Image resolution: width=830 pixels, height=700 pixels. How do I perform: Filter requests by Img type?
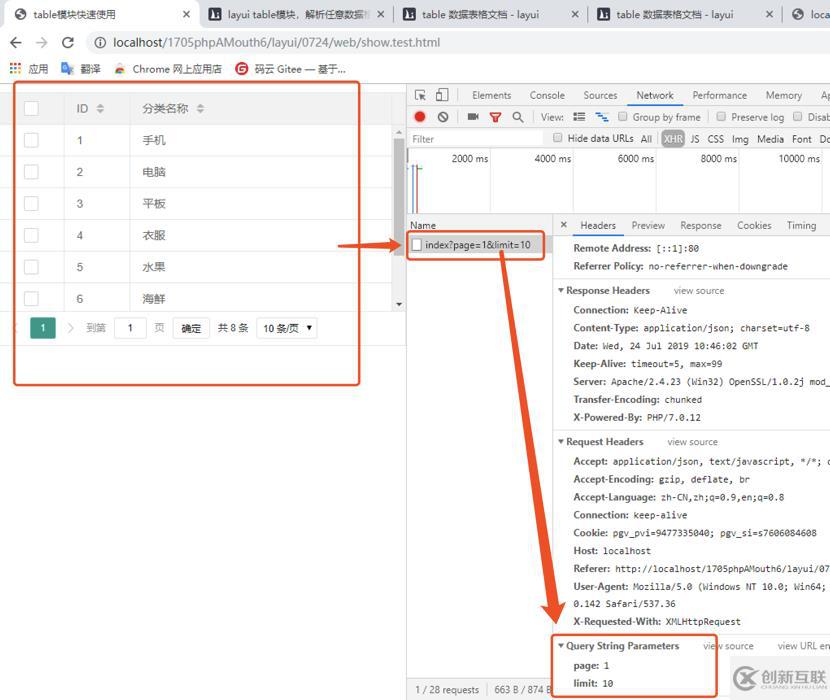pos(740,139)
